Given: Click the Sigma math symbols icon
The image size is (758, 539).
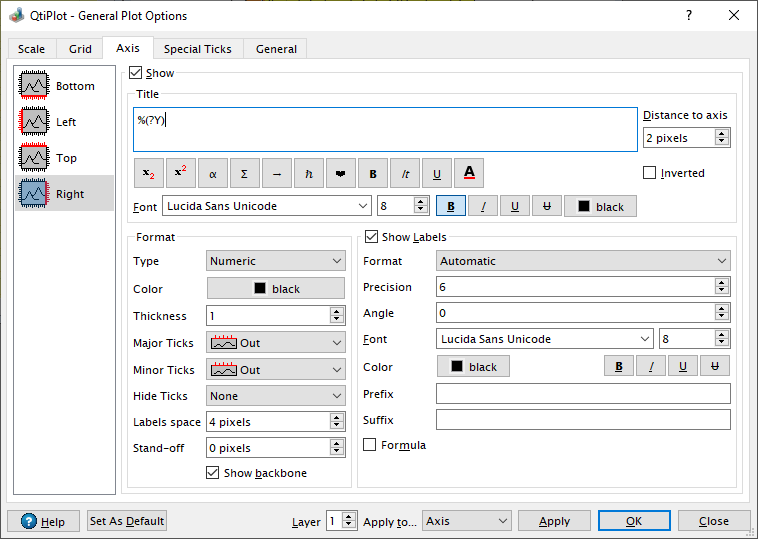Looking at the screenshot, I should point(245,173).
